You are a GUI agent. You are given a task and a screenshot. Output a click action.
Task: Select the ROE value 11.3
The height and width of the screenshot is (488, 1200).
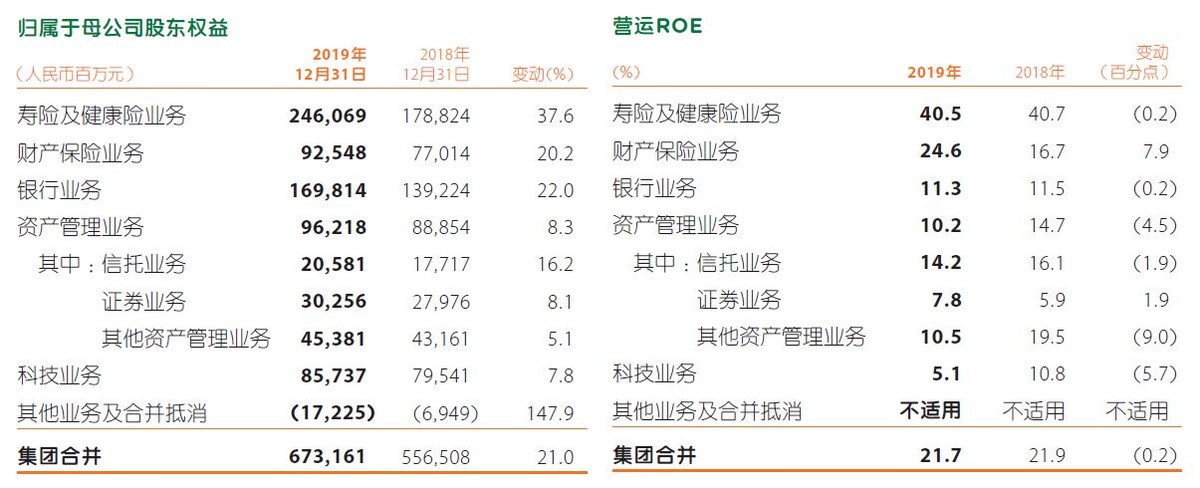click(x=942, y=189)
